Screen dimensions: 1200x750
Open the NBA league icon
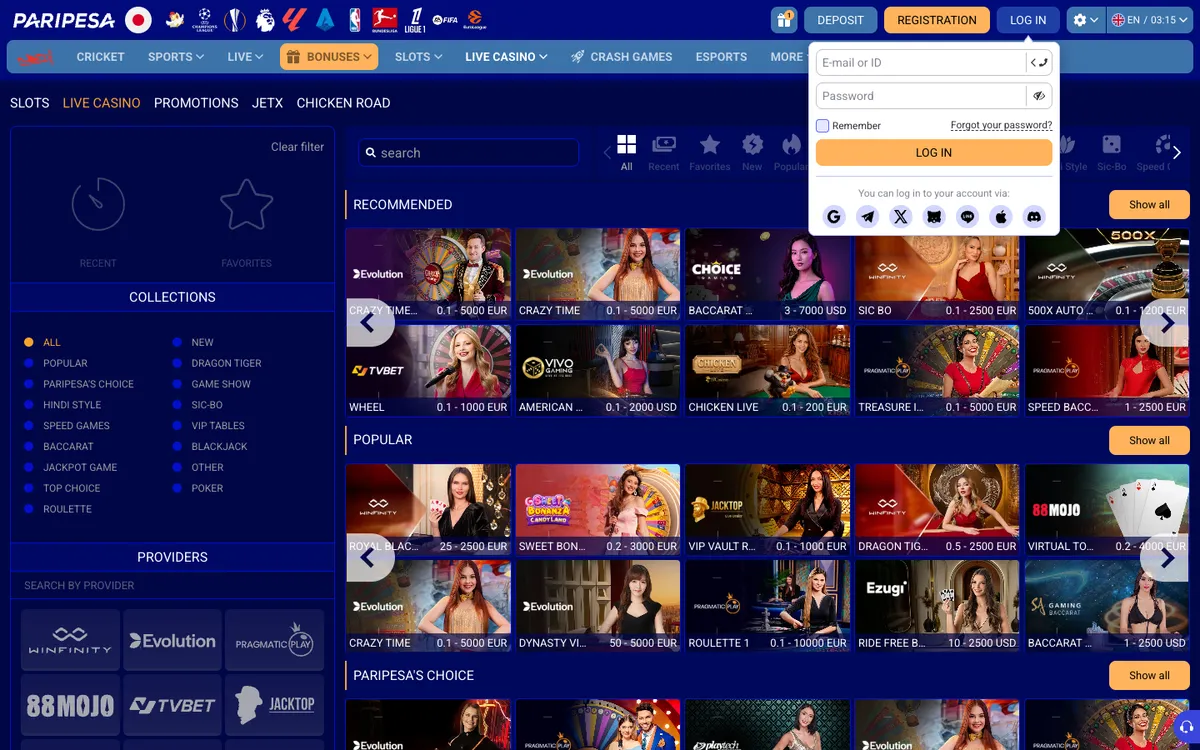355,19
